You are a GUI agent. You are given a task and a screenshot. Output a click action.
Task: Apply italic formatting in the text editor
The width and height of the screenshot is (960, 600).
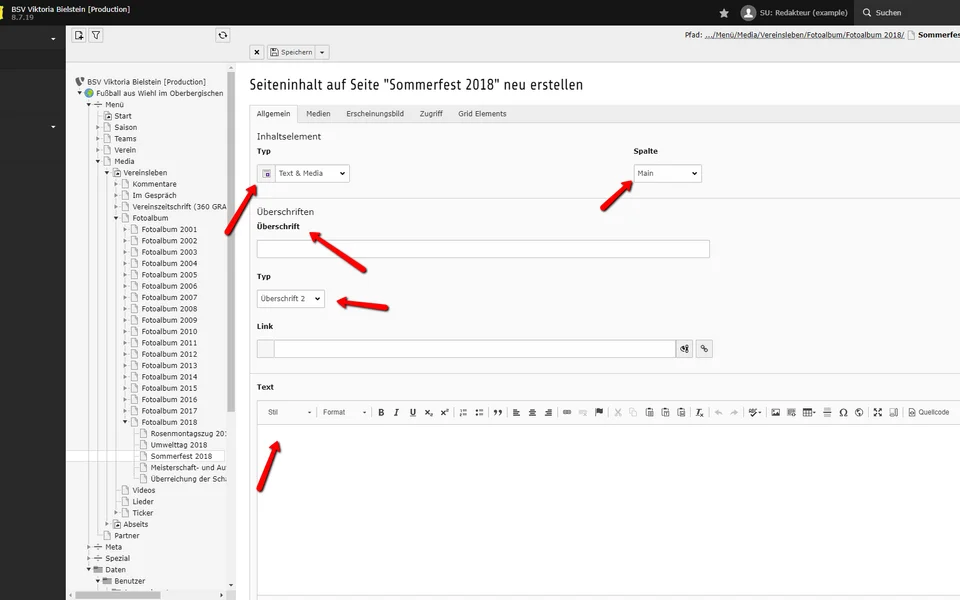[396, 412]
